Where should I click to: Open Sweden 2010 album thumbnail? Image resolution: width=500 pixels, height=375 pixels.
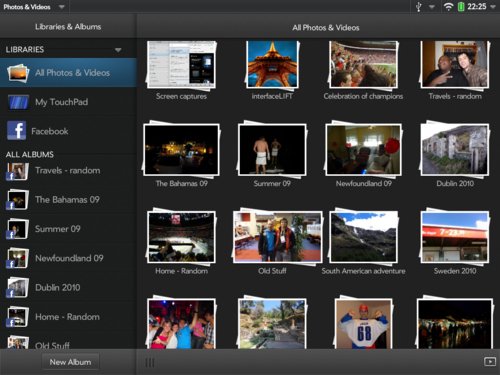pyautogui.click(x=455, y=237)
